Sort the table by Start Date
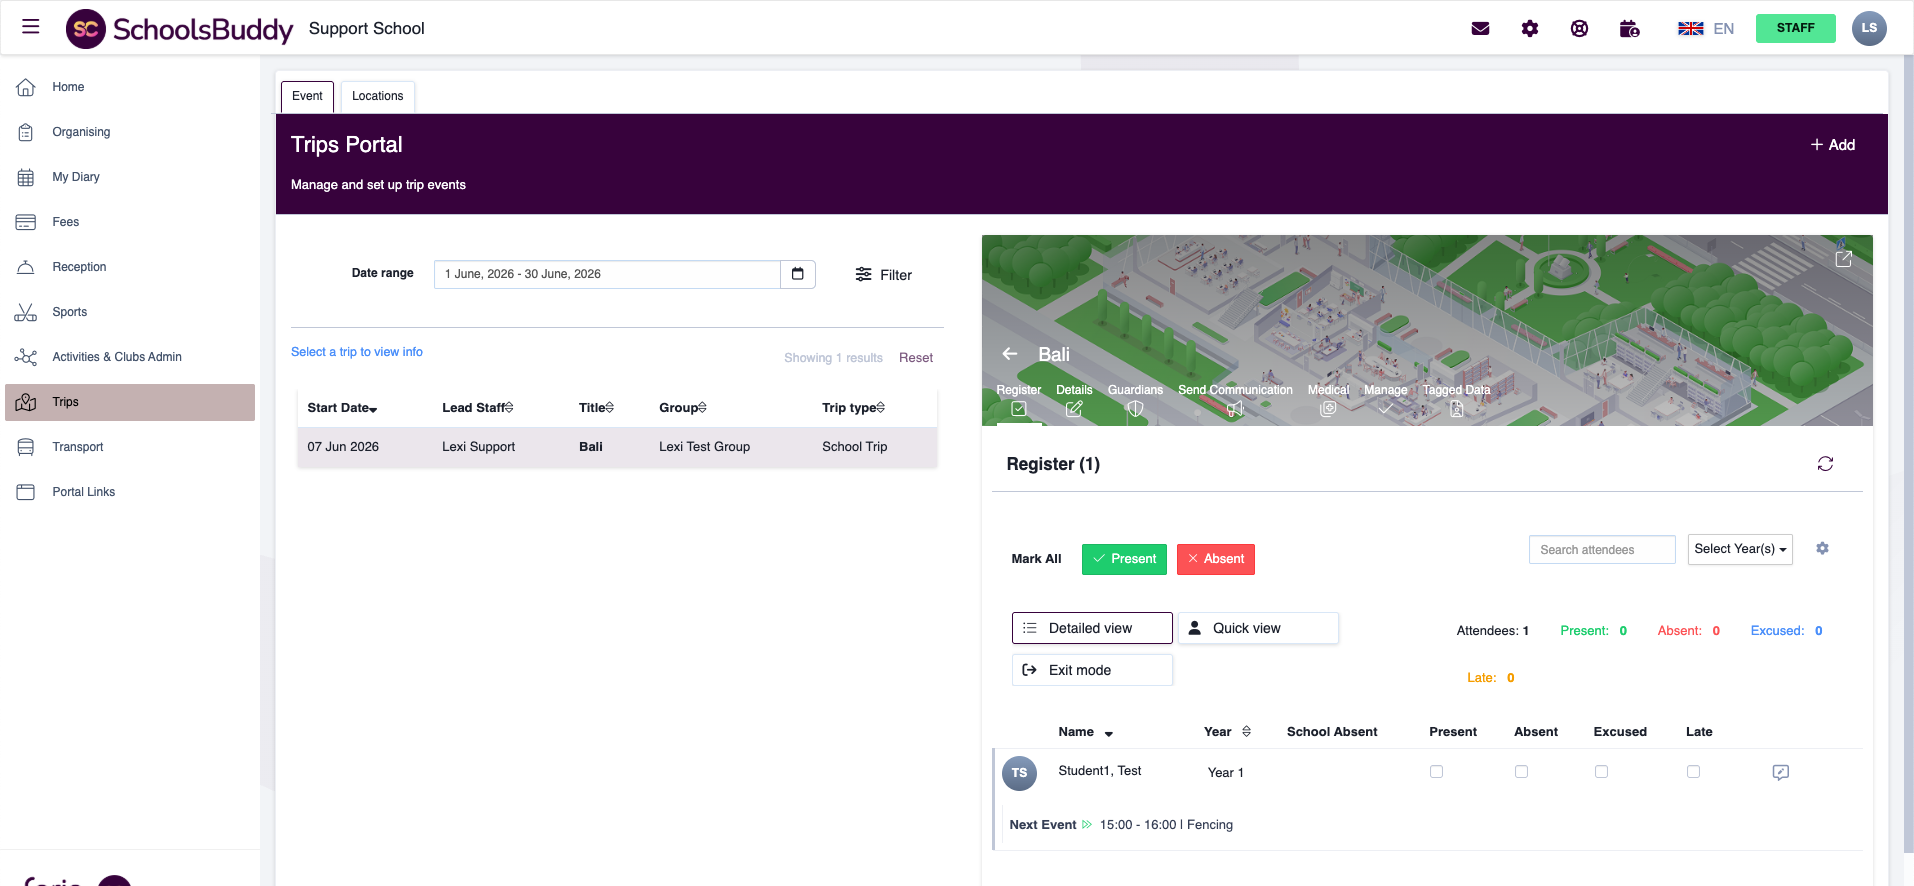Image resolution: width=1914 pixels, height=886 pixels. [x=342, y=408]
